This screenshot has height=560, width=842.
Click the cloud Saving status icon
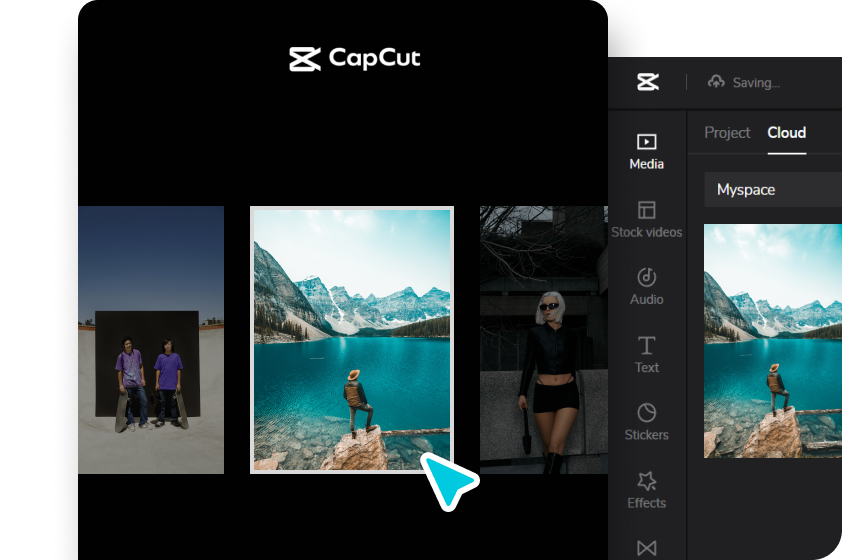coord(716,82)
